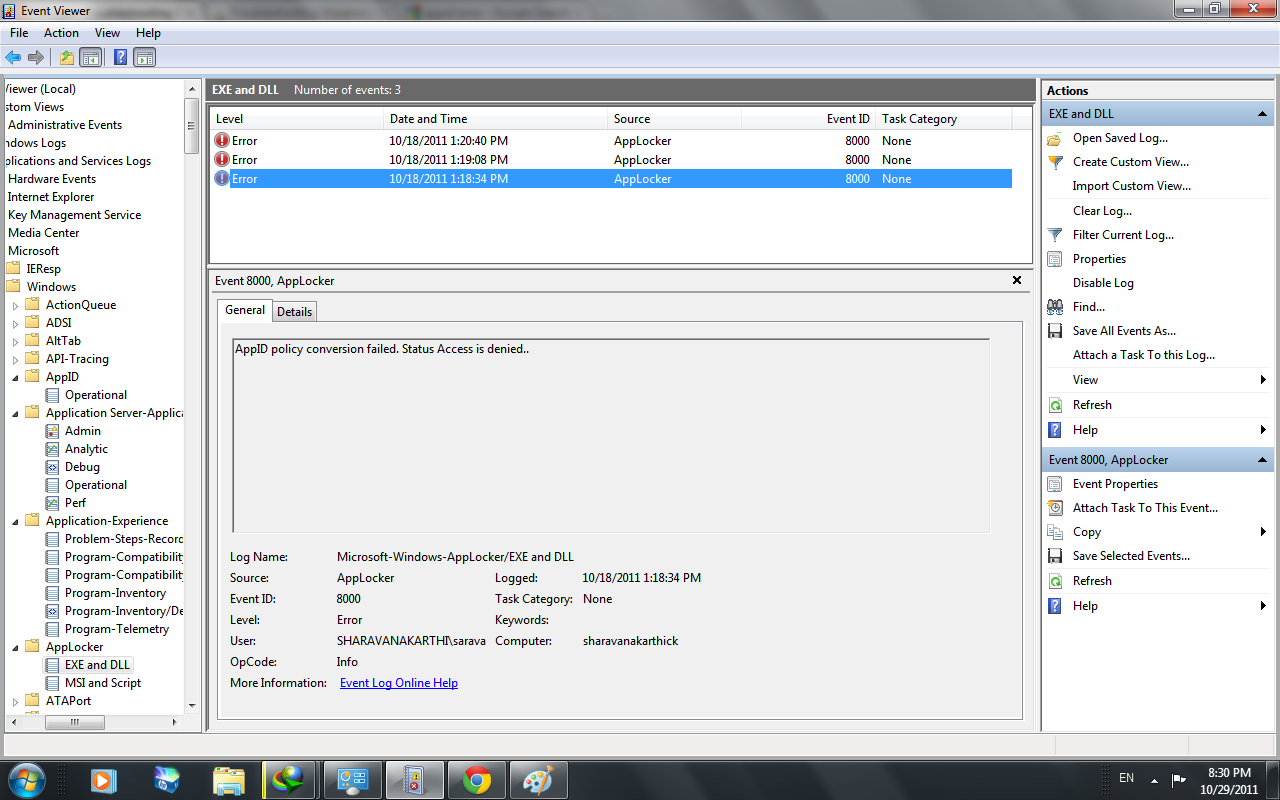Sort events by Date and Time column header
The width and height of the screenshot is (1280, 800).
495,119
